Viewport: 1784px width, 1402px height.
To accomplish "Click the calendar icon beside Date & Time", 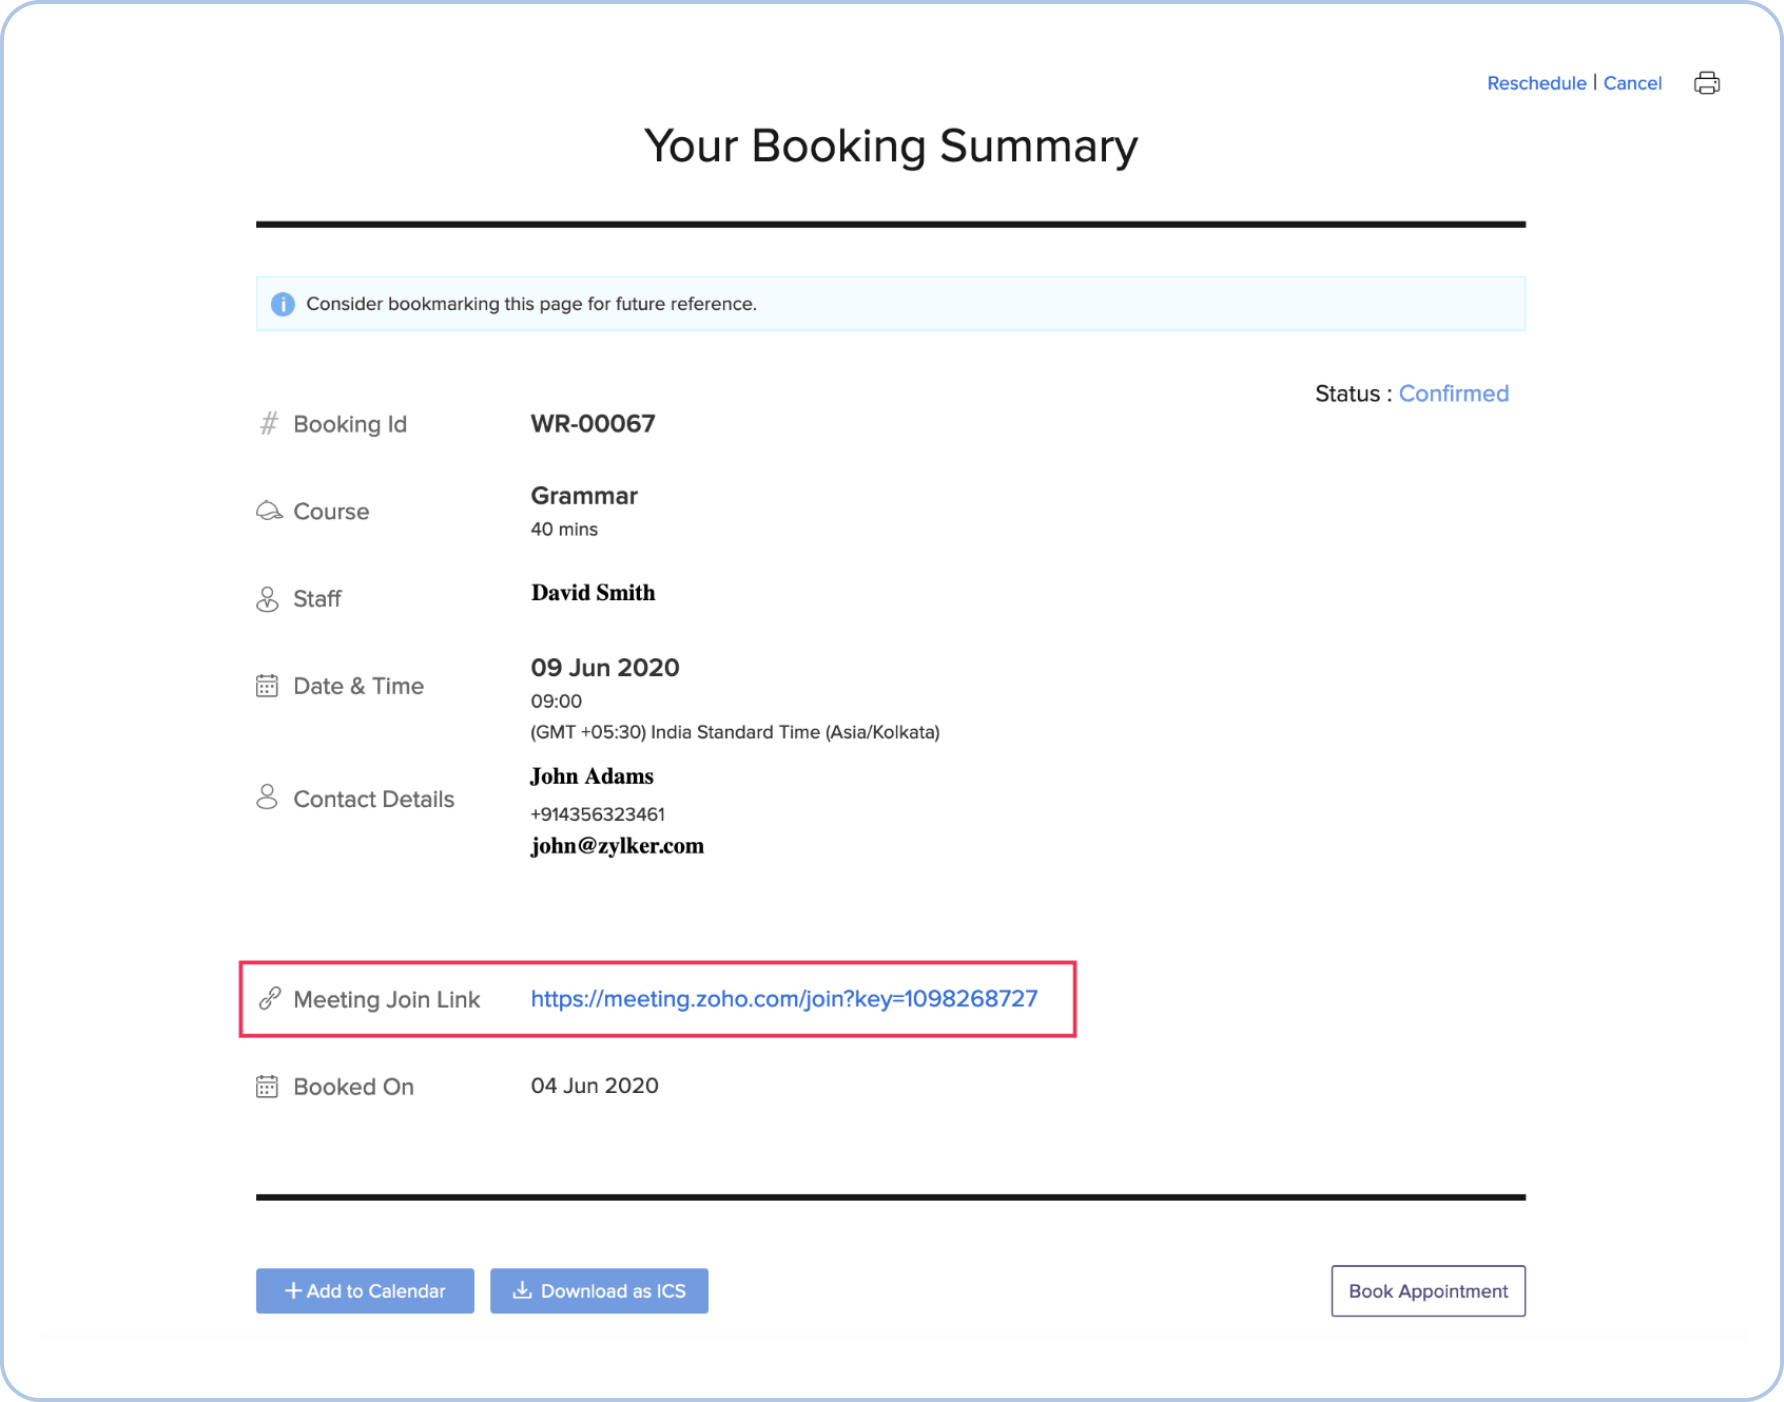I will tap(267, 686).
